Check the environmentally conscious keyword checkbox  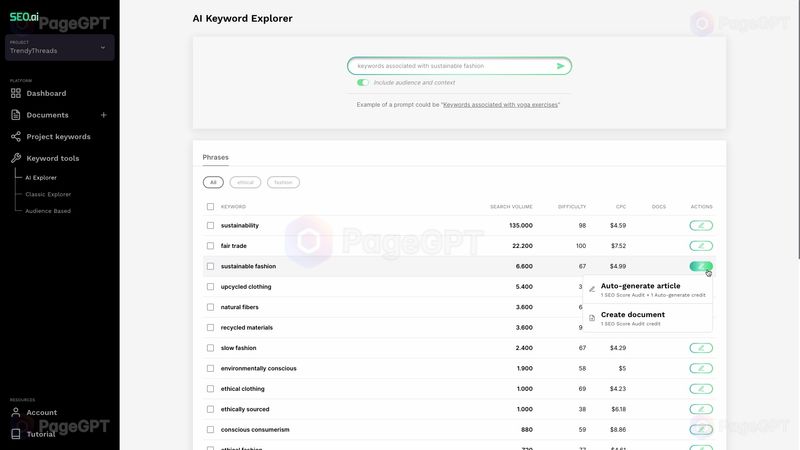click(x=210, y=368)
